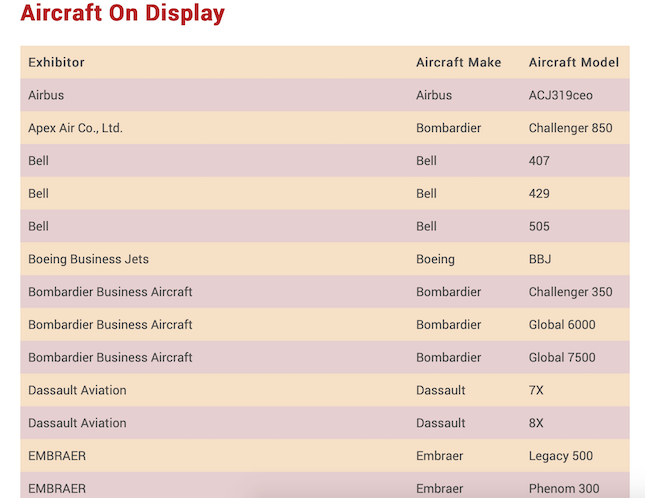Click the ACJ319ceo model cell
The width and height of the screenshot is (645, 498).
563,95
